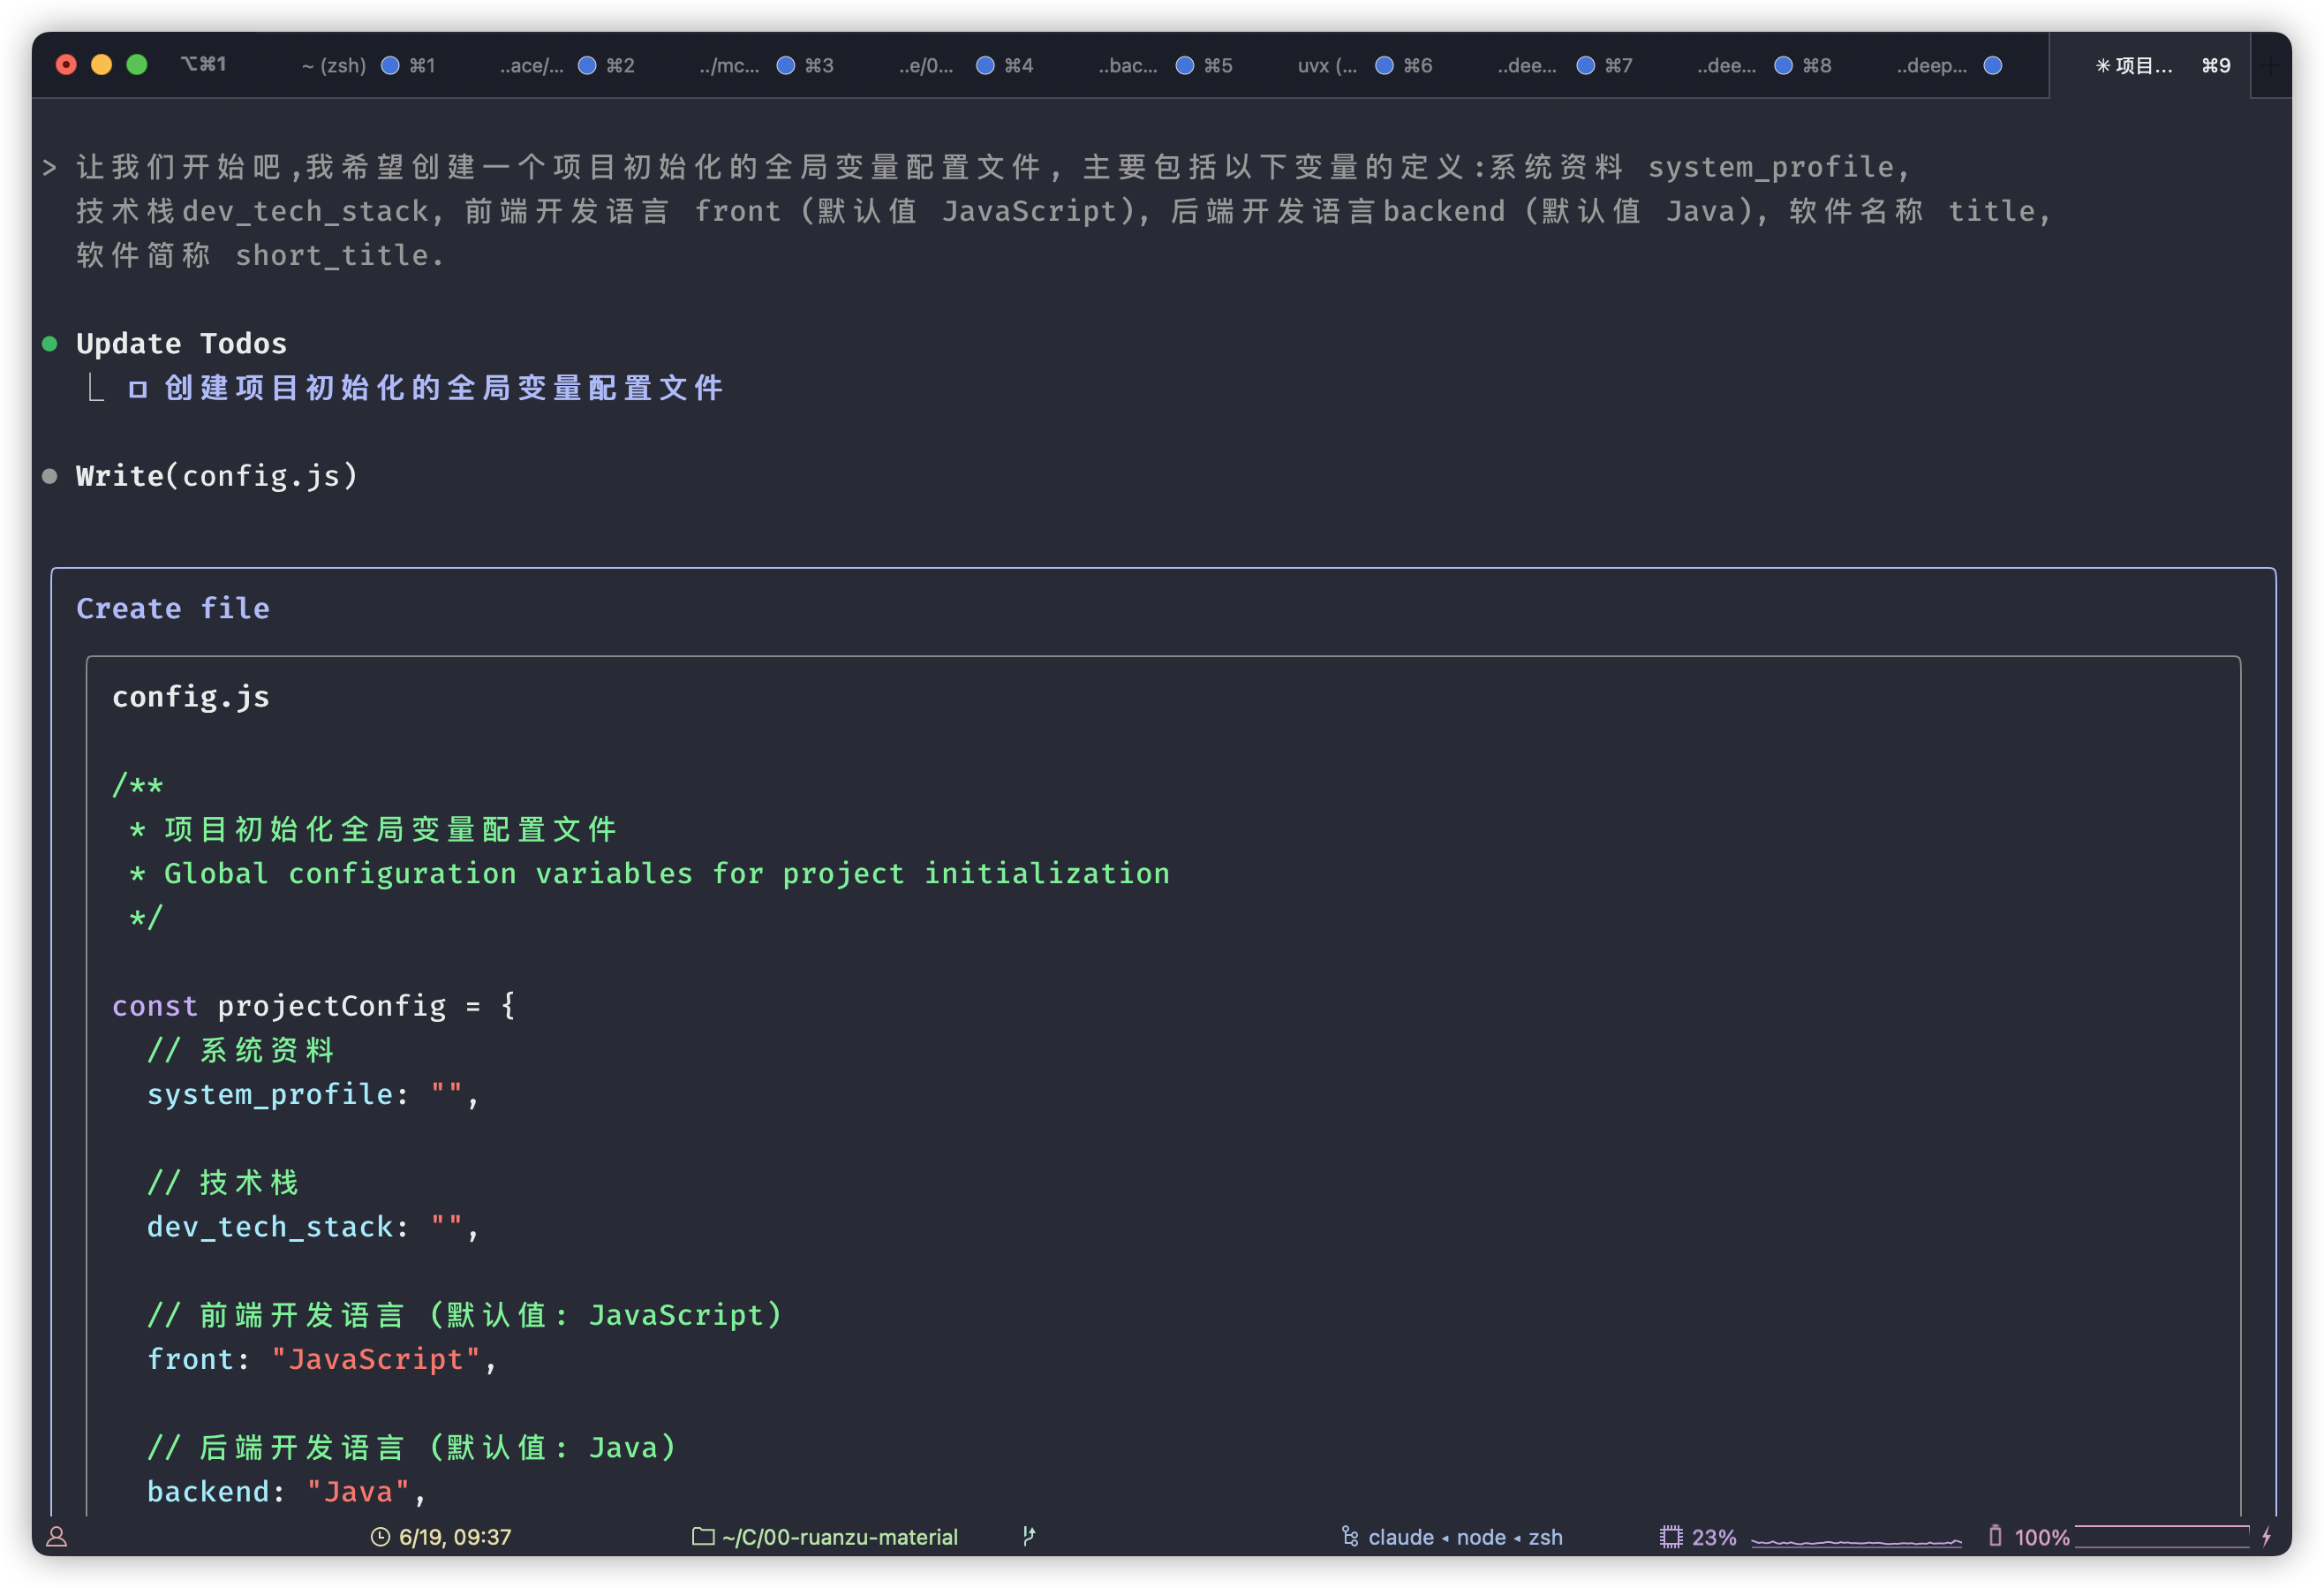Click the claude ◂ node ◂ zsh job label
Image resolution: width=2324 pixels, height=1588 pixels.
[x=1464, y=1537]
